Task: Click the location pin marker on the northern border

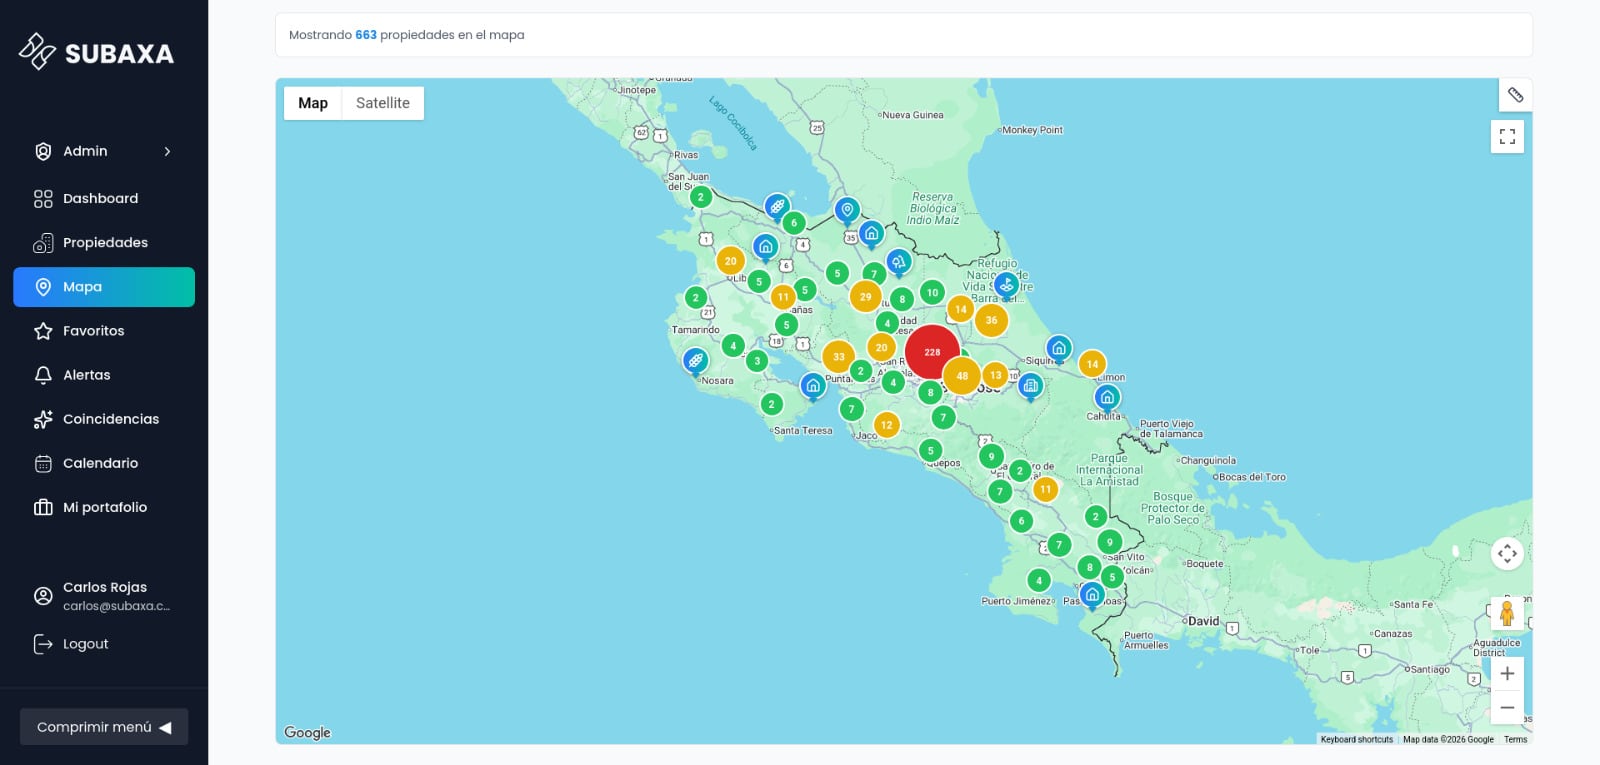Action: [847, 211]
